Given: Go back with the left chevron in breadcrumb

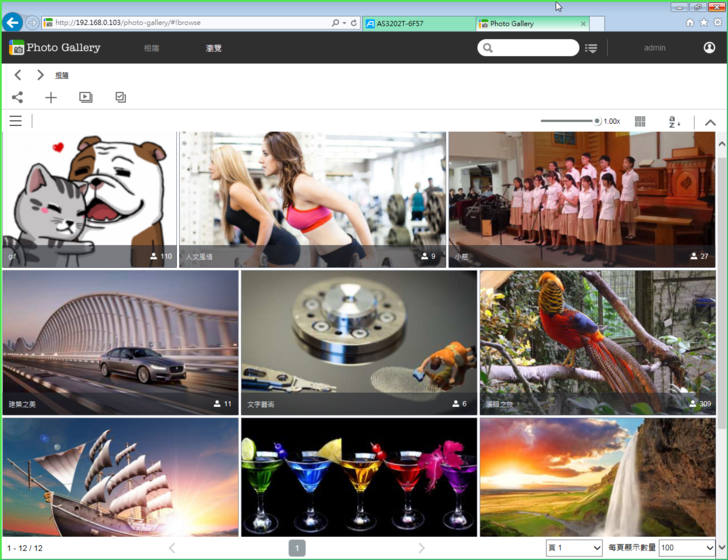Looking at the screenshot, I should coord(18,75).
